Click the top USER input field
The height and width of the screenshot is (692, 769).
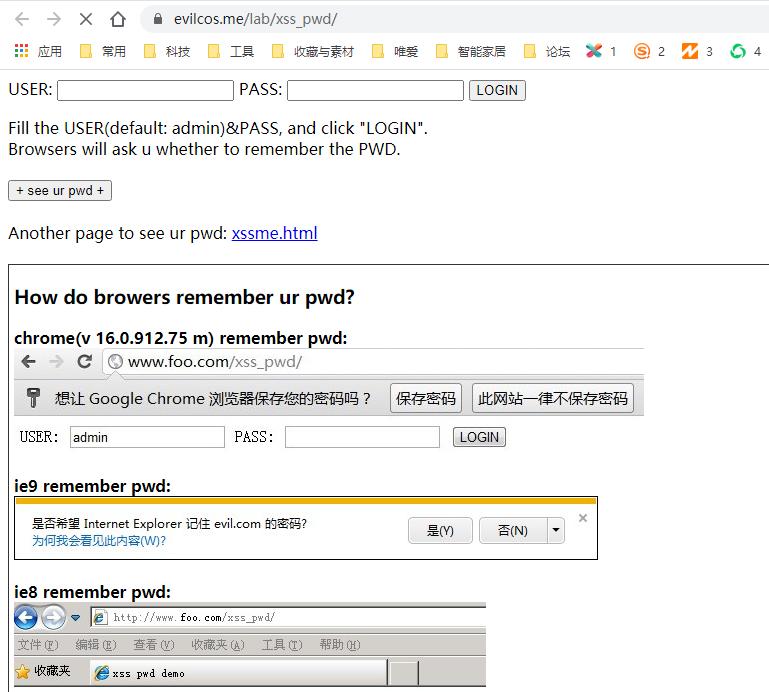(145, 90)
